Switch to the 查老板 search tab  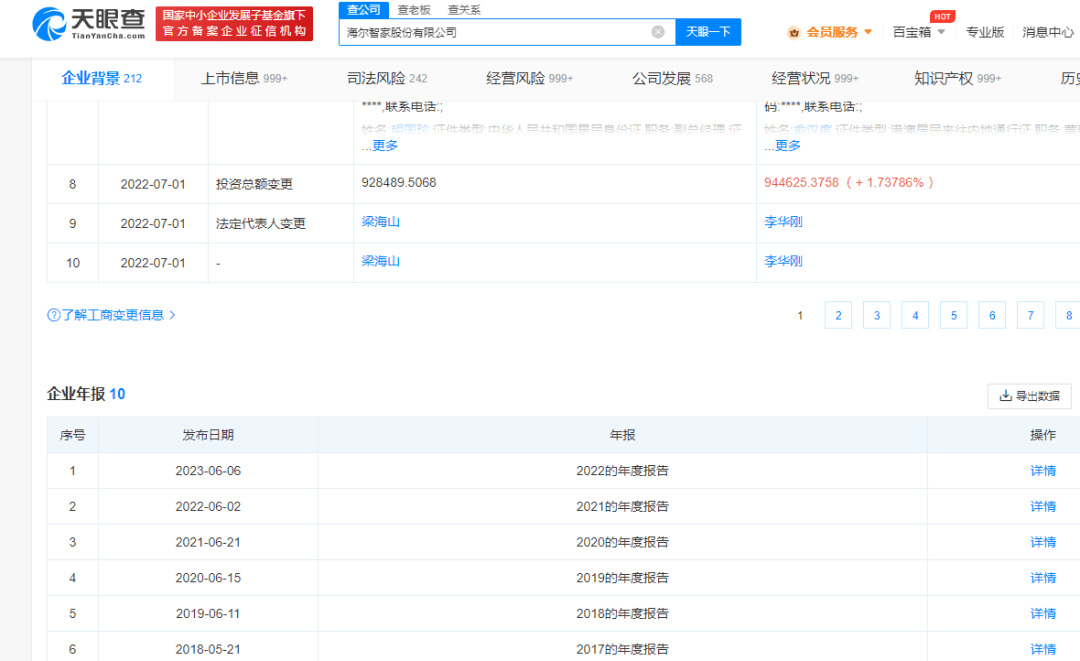(414, 10)
